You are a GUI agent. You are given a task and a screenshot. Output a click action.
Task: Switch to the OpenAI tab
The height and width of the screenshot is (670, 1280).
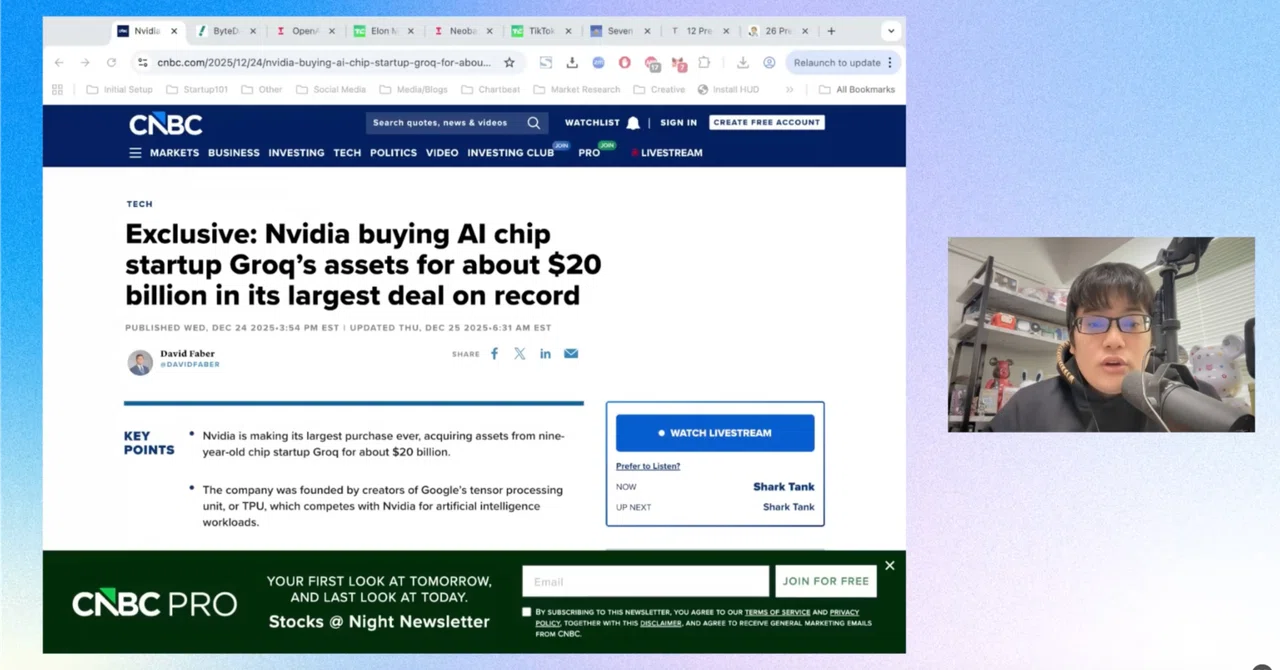click(303, 31)
